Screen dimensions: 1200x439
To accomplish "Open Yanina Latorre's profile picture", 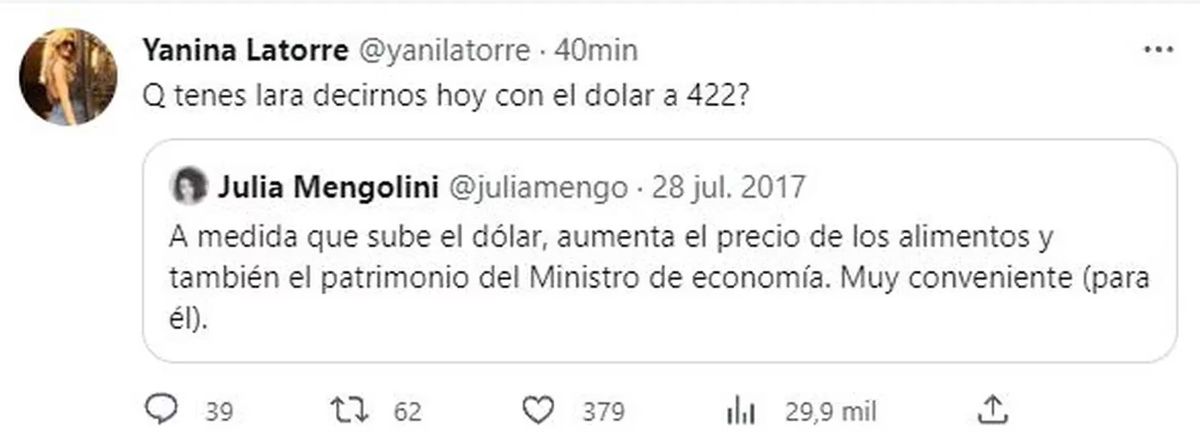I will (x=69, y=76).
